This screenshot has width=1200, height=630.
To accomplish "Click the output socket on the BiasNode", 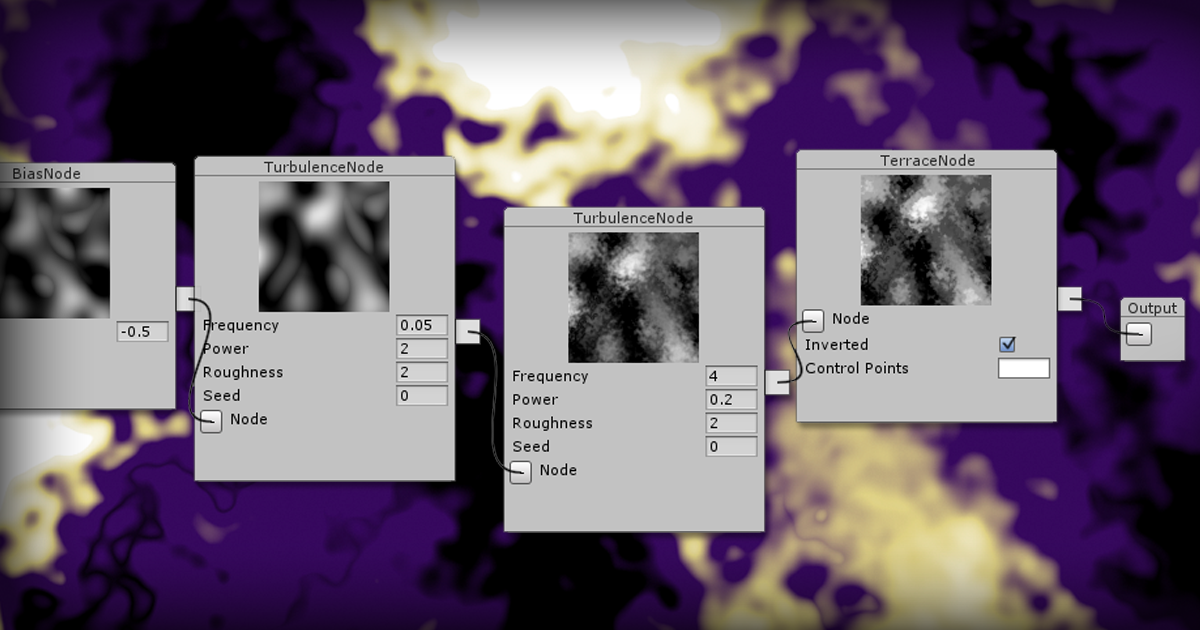I will [x=185, y=298].
